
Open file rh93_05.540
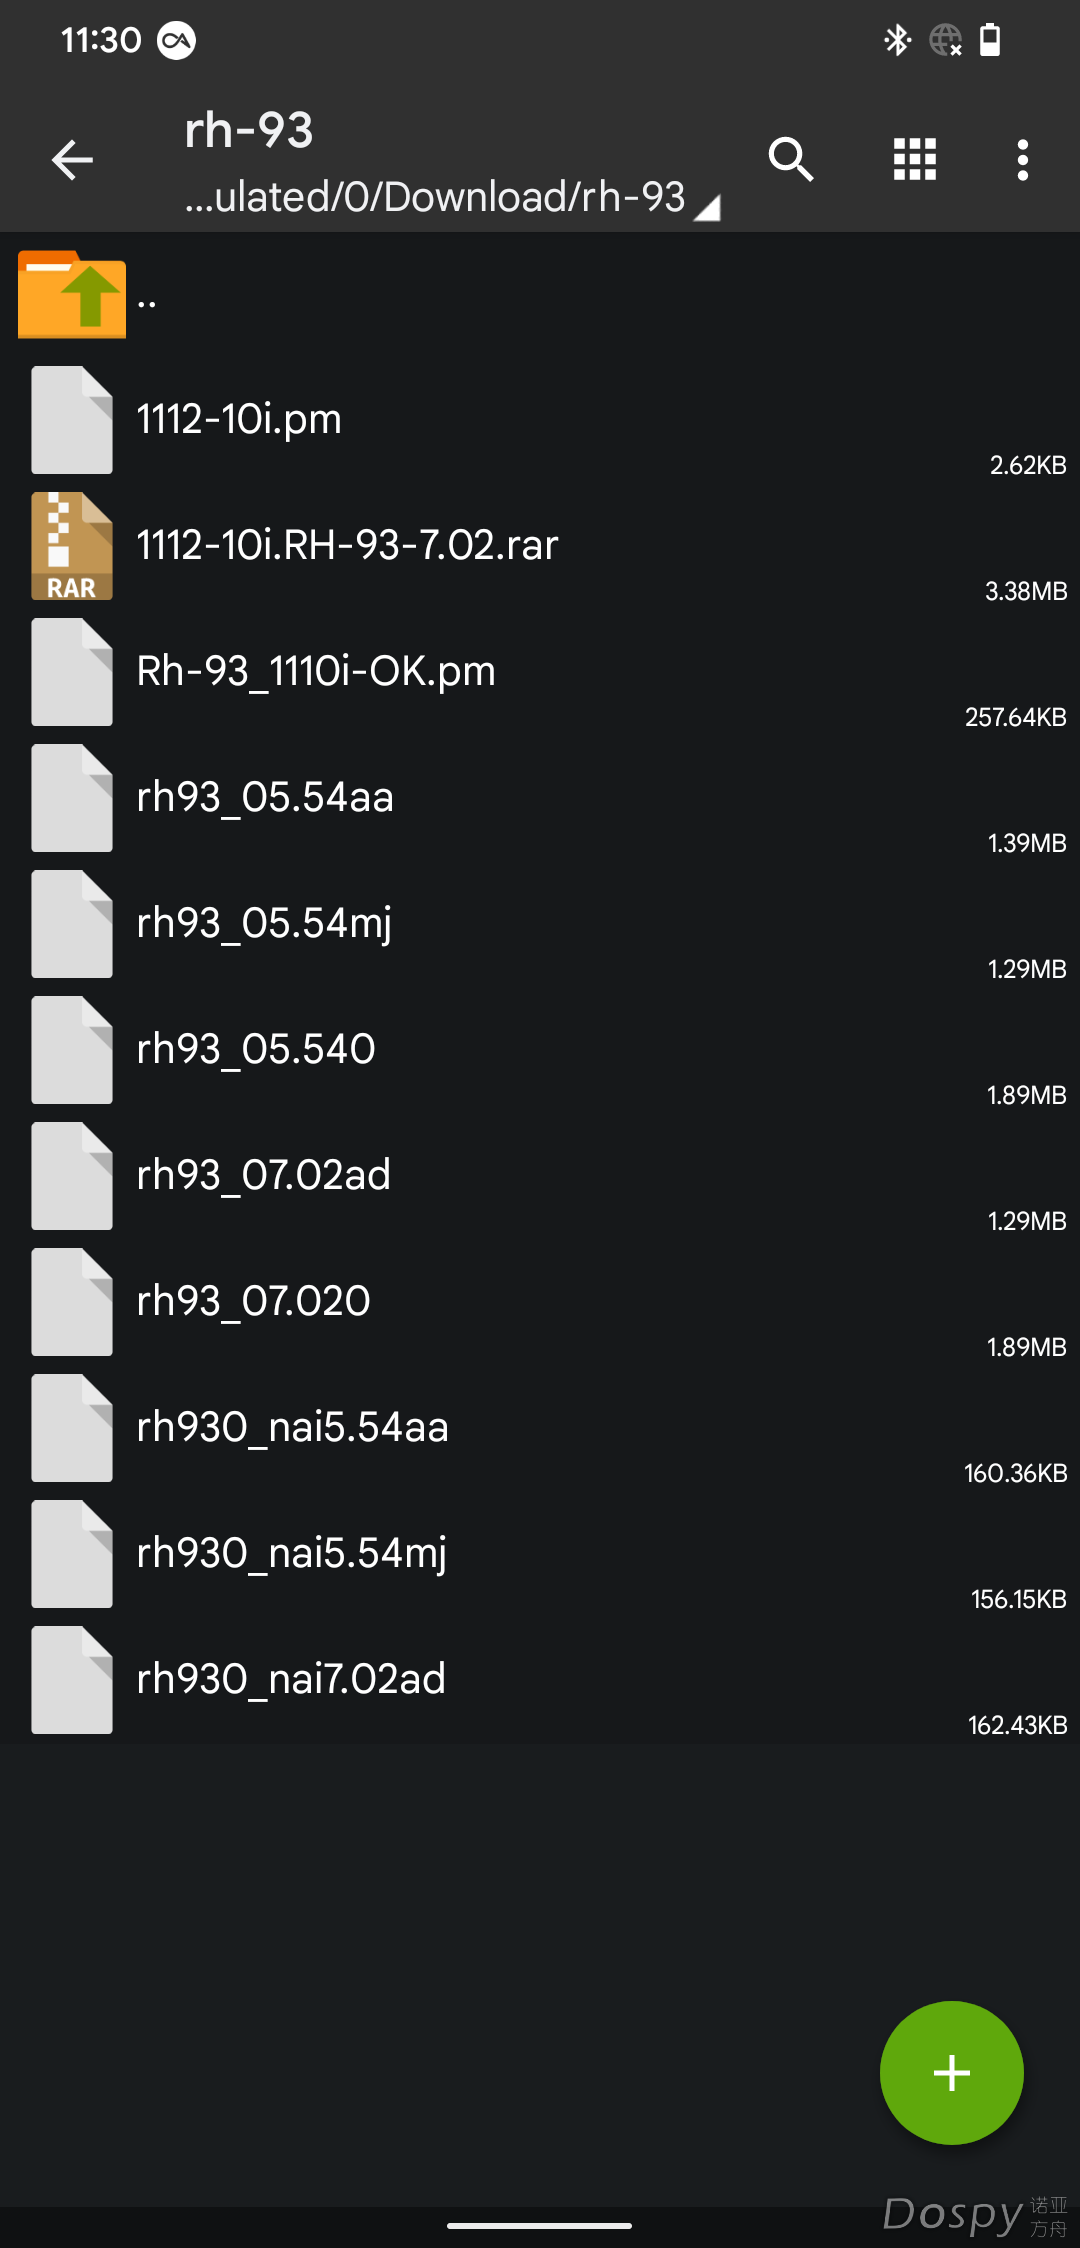pyautogui.click(x=540, y=1050)
